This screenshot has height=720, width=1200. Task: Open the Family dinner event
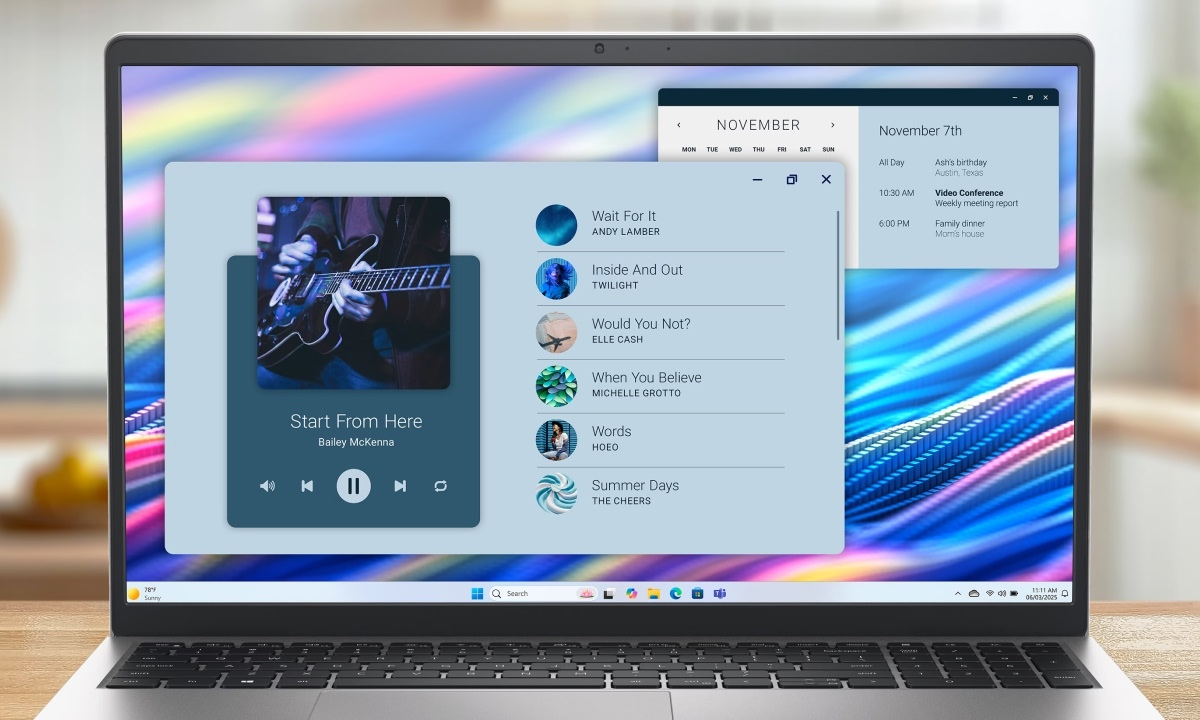point(959,224)
